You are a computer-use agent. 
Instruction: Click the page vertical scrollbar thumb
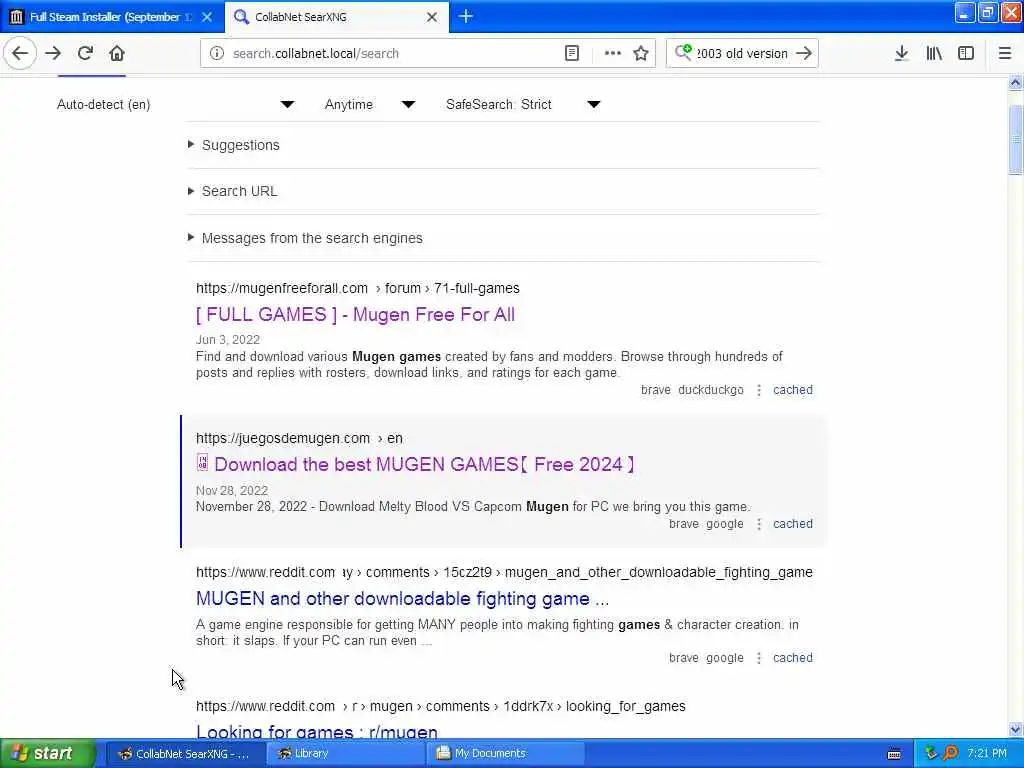point(1015,139)
